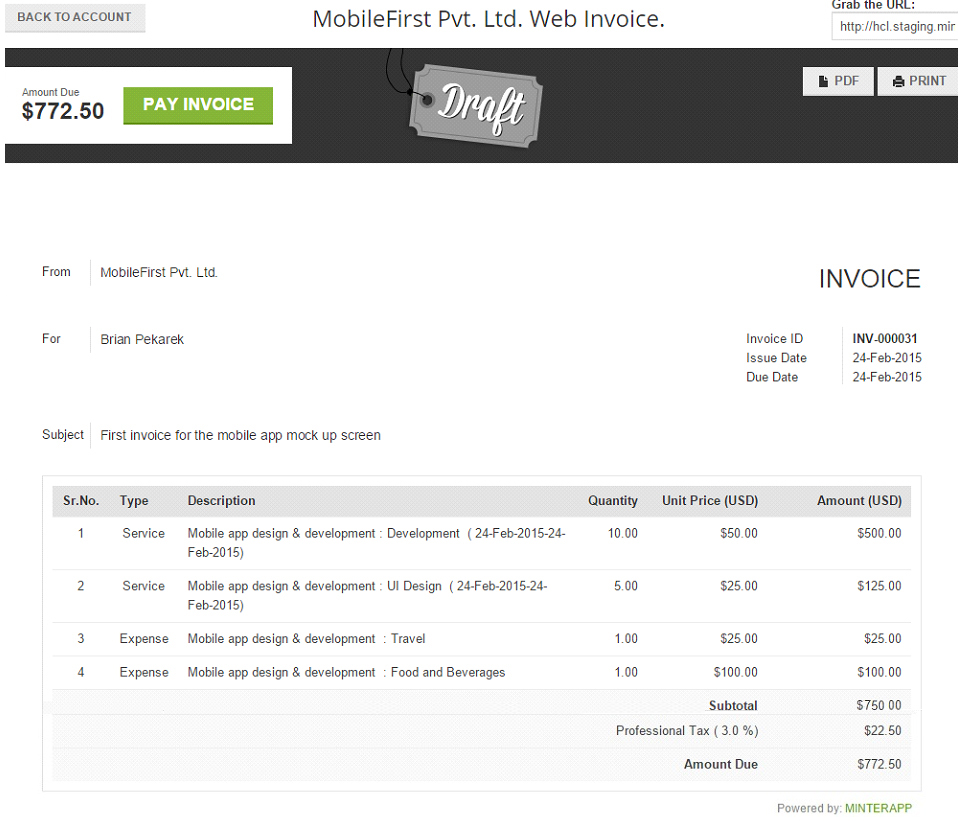This screenshot has height=821, width=962.
Task: Click the Draft status tag
Action: (477, 105)
